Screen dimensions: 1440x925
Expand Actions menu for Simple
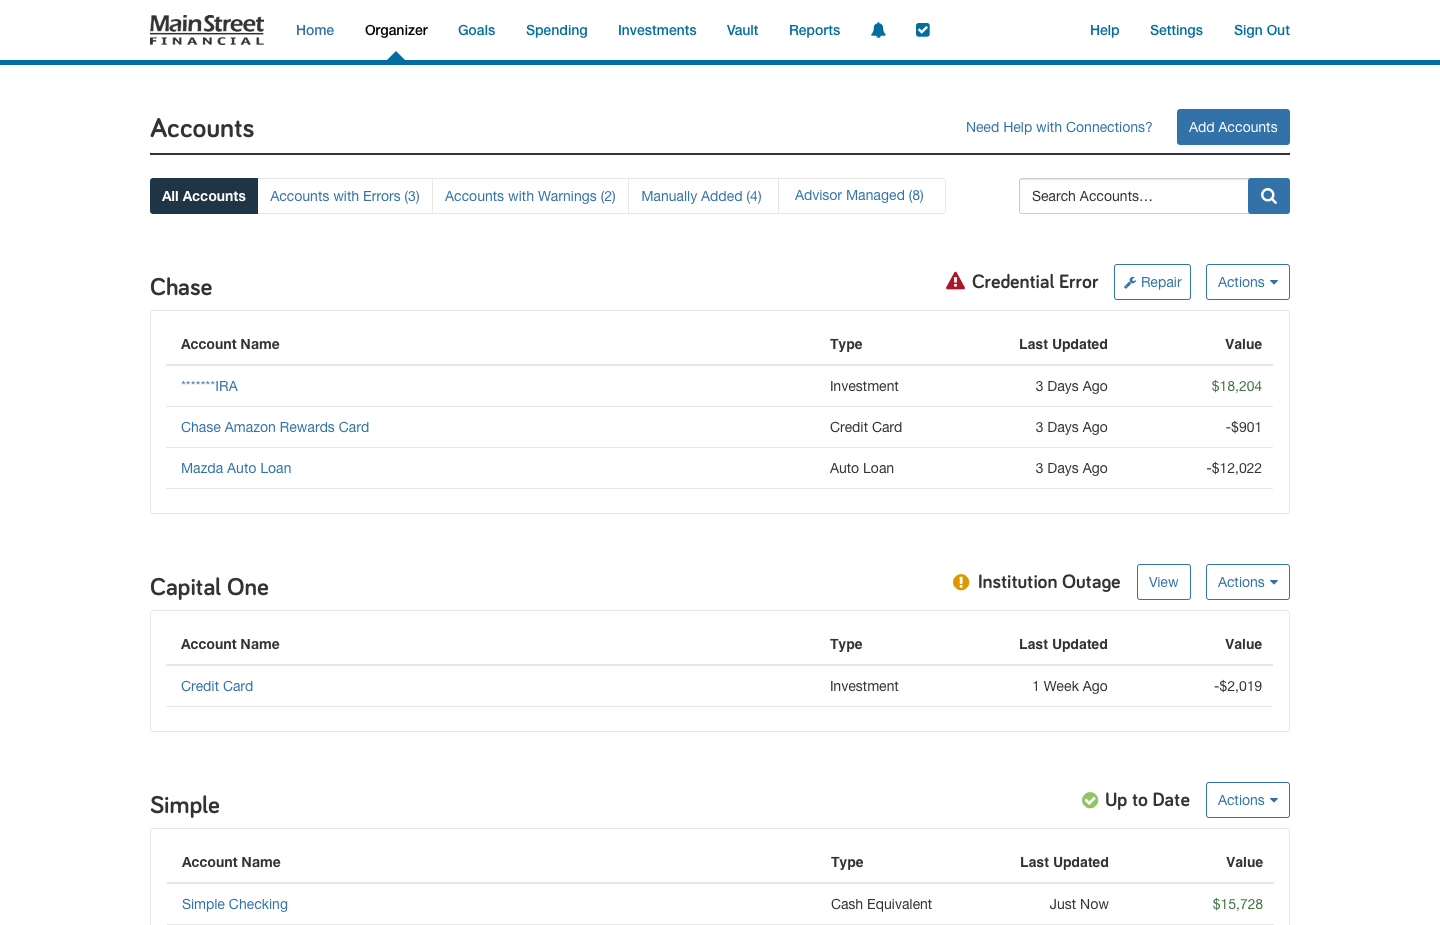click(1247, 800)
